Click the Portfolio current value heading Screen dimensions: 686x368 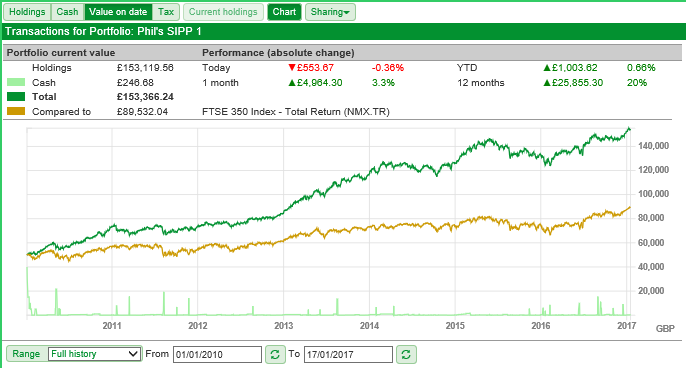tap(61, 53)
